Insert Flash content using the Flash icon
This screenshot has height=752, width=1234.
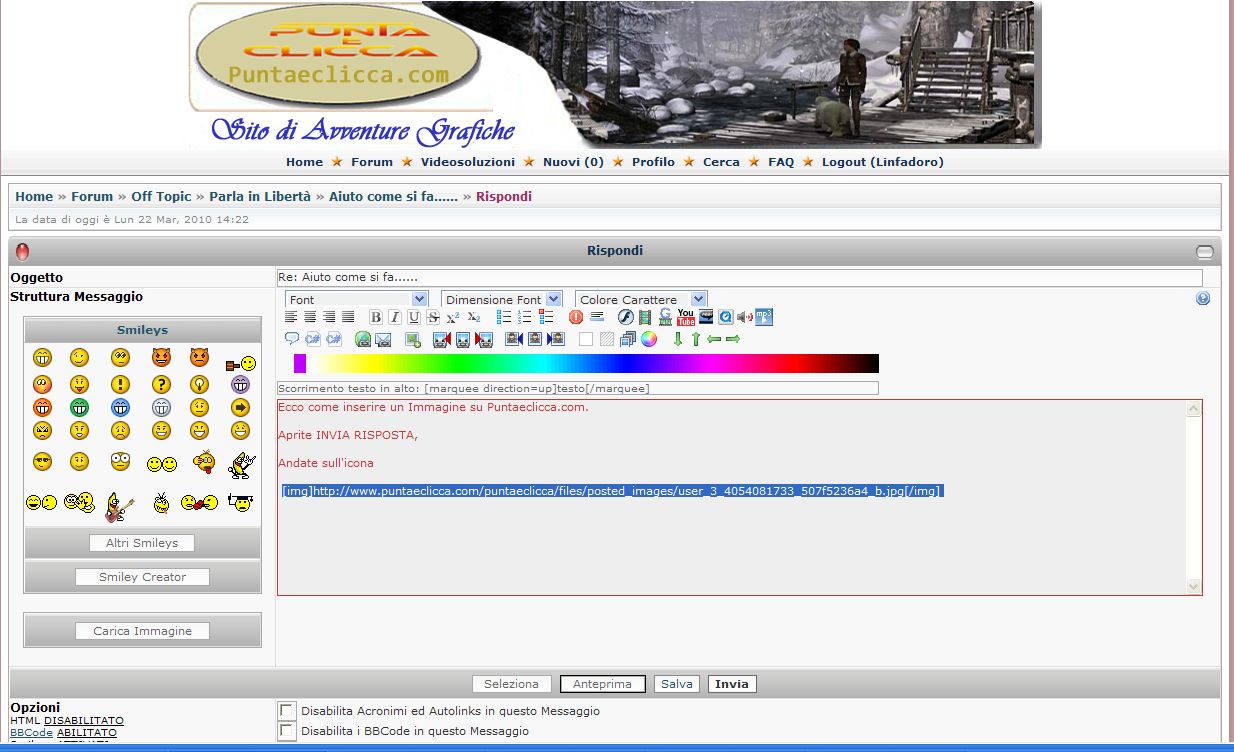coord(625,317)
